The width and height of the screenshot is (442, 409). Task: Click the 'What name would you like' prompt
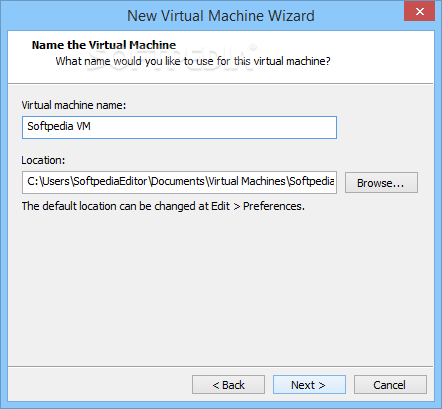(x=193, y=61)
